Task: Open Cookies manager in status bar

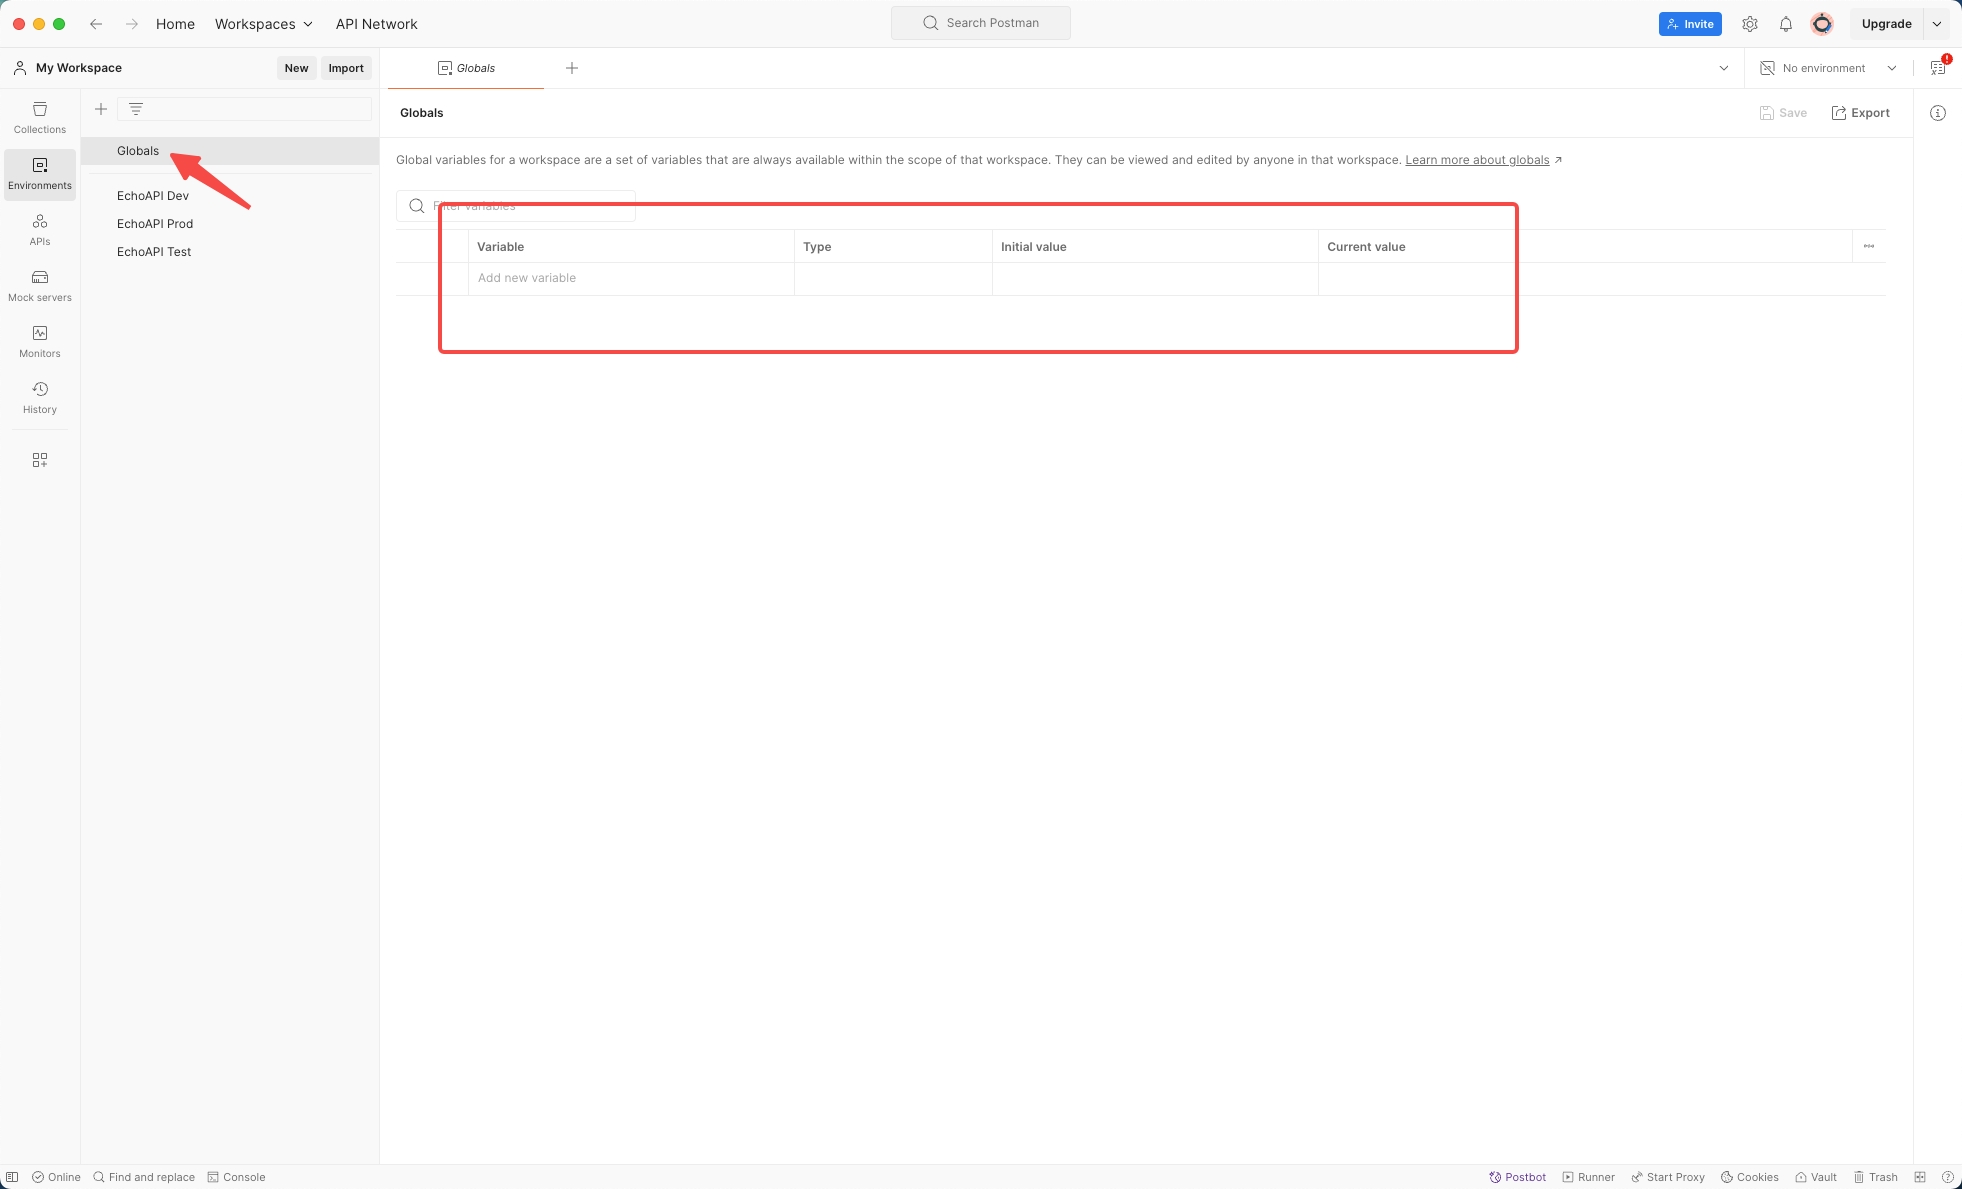Action: tap(1749, 1177)
